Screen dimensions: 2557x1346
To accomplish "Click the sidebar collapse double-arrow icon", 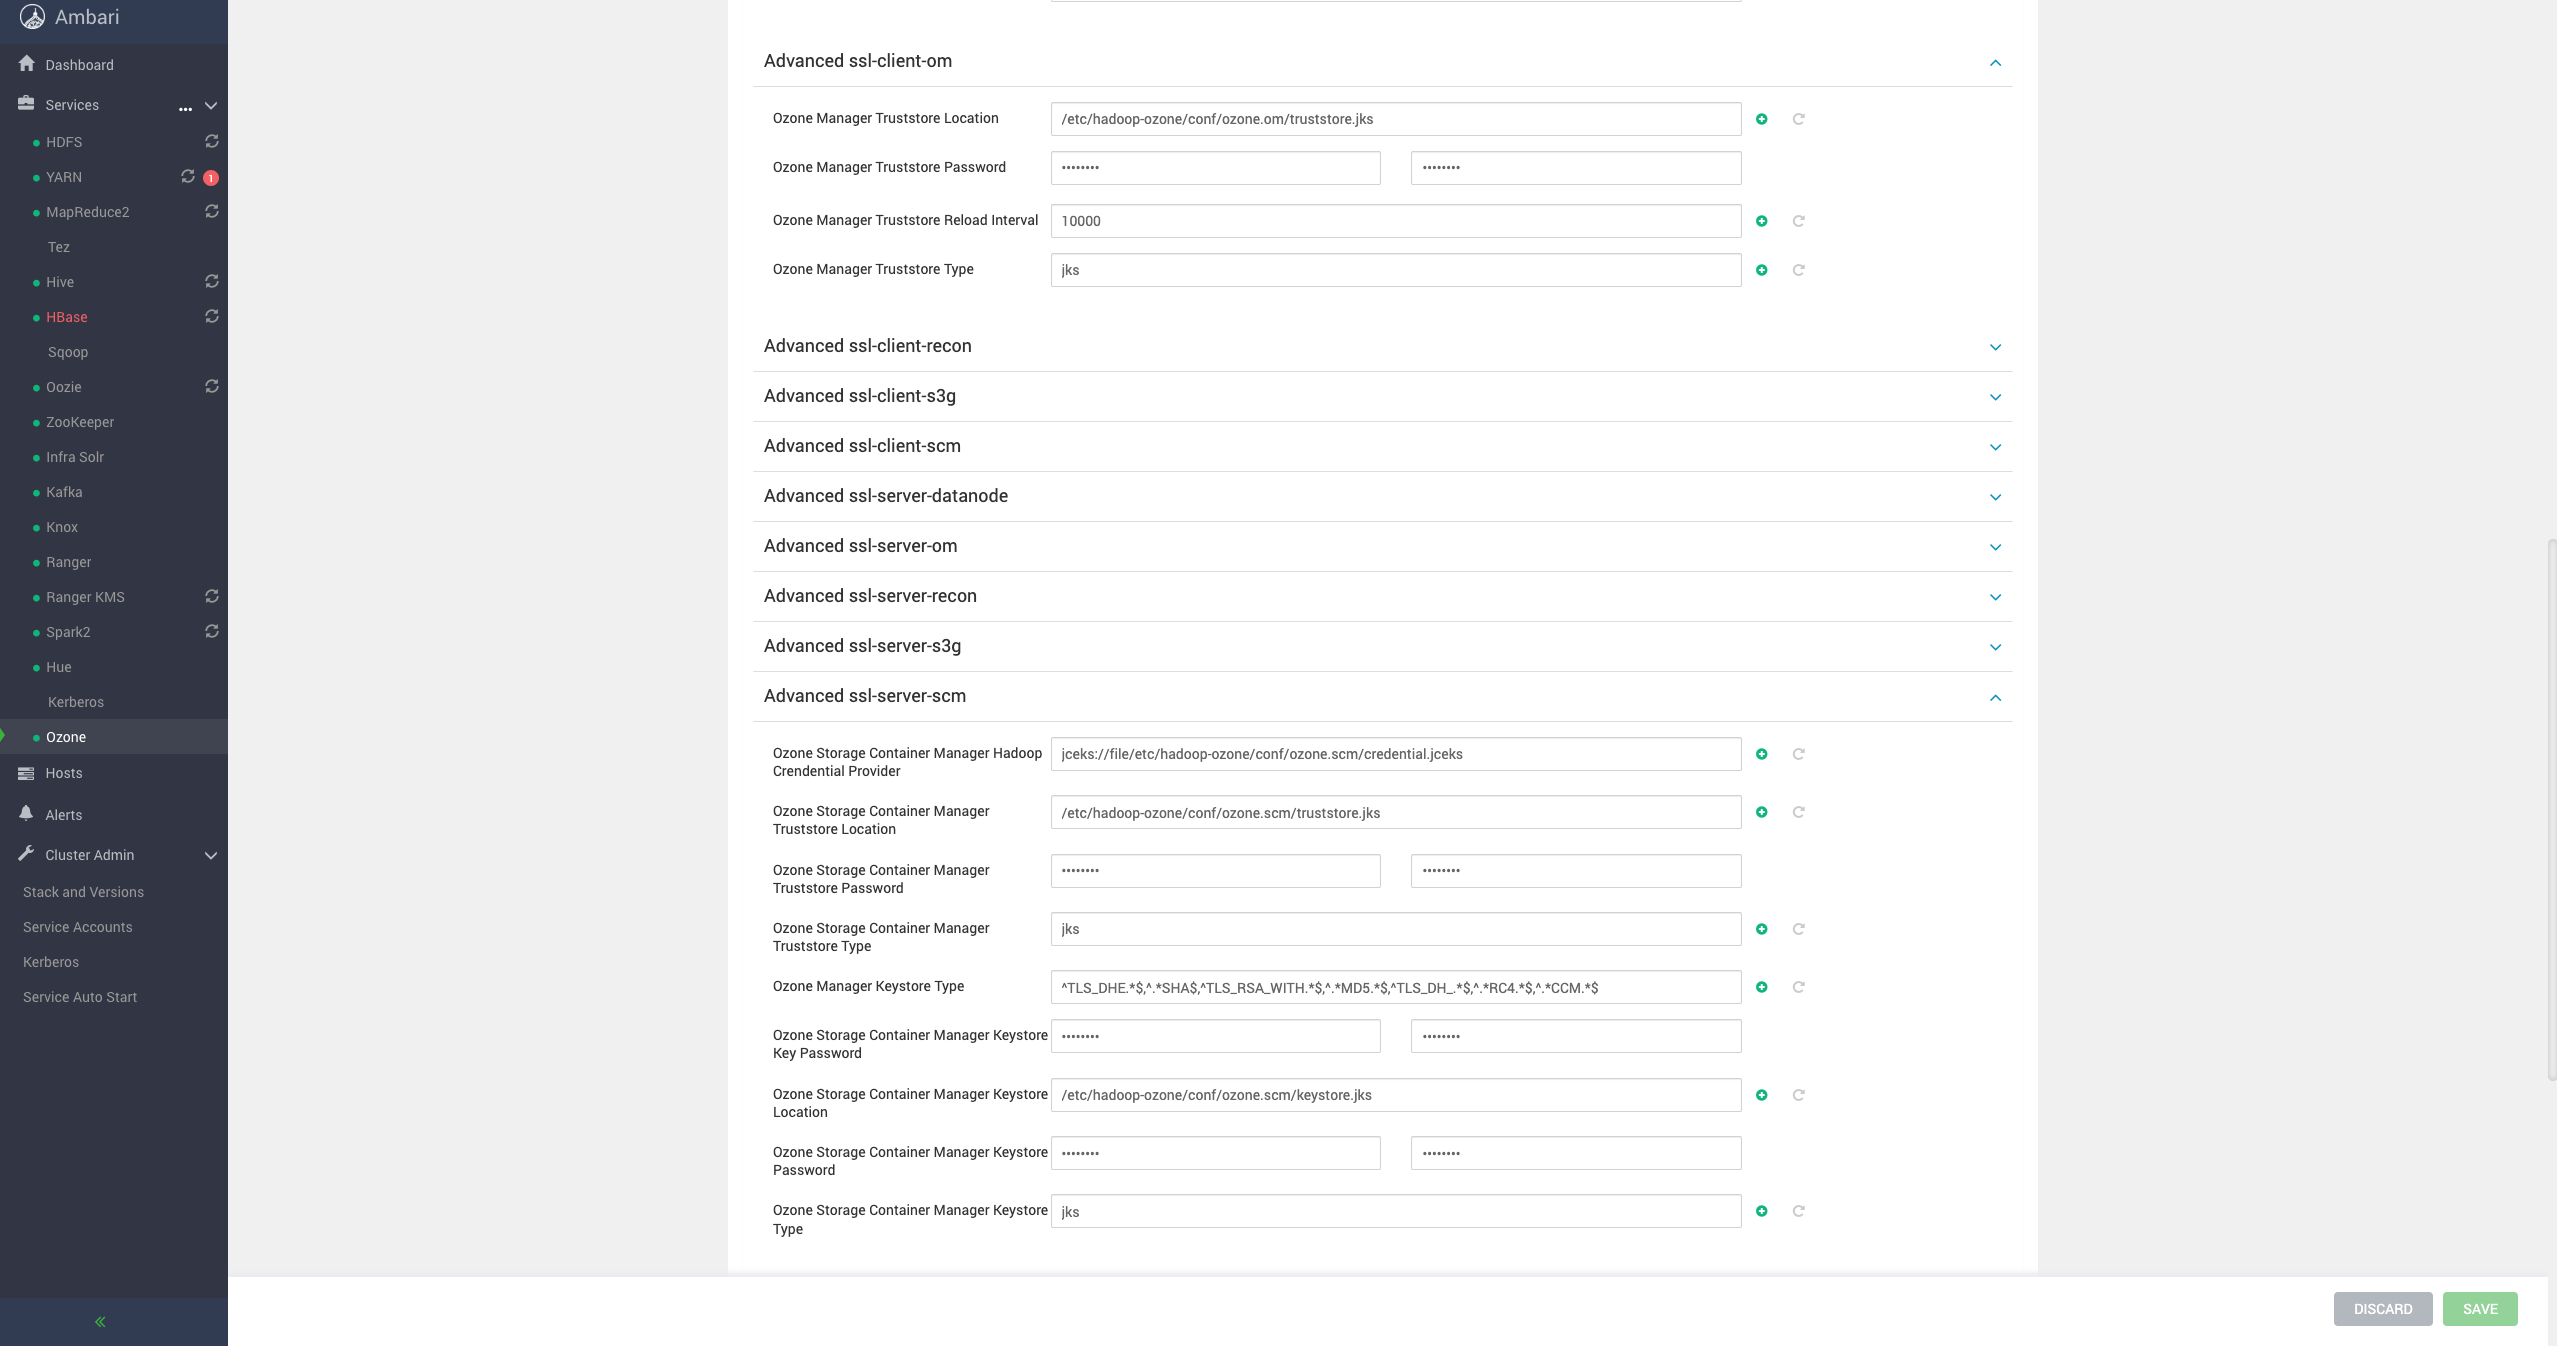I will click(100, 1322).
